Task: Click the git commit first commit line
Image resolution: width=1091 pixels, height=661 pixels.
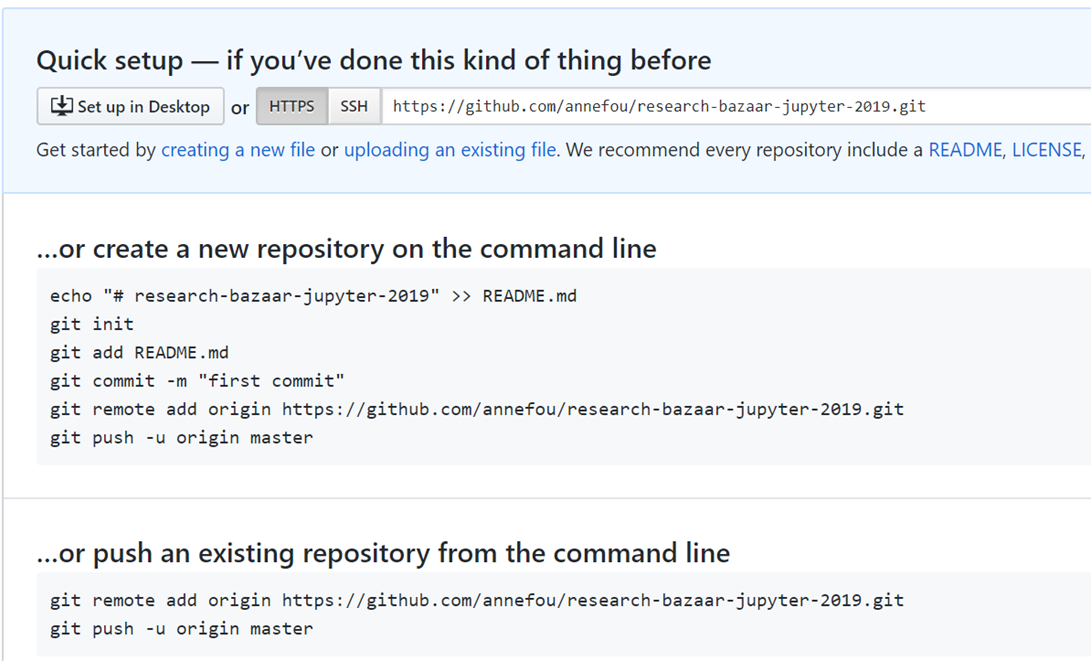Action: point(197,381)
